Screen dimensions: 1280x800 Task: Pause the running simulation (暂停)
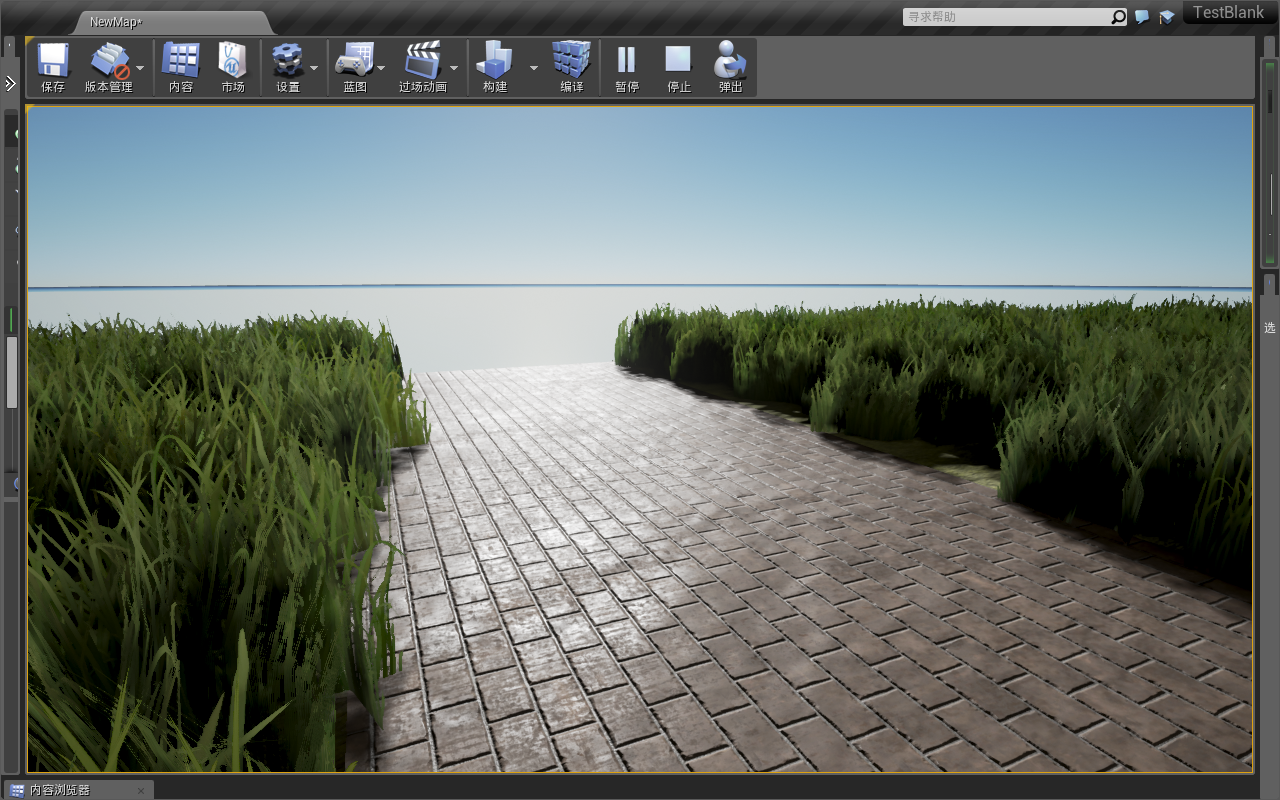627,62
